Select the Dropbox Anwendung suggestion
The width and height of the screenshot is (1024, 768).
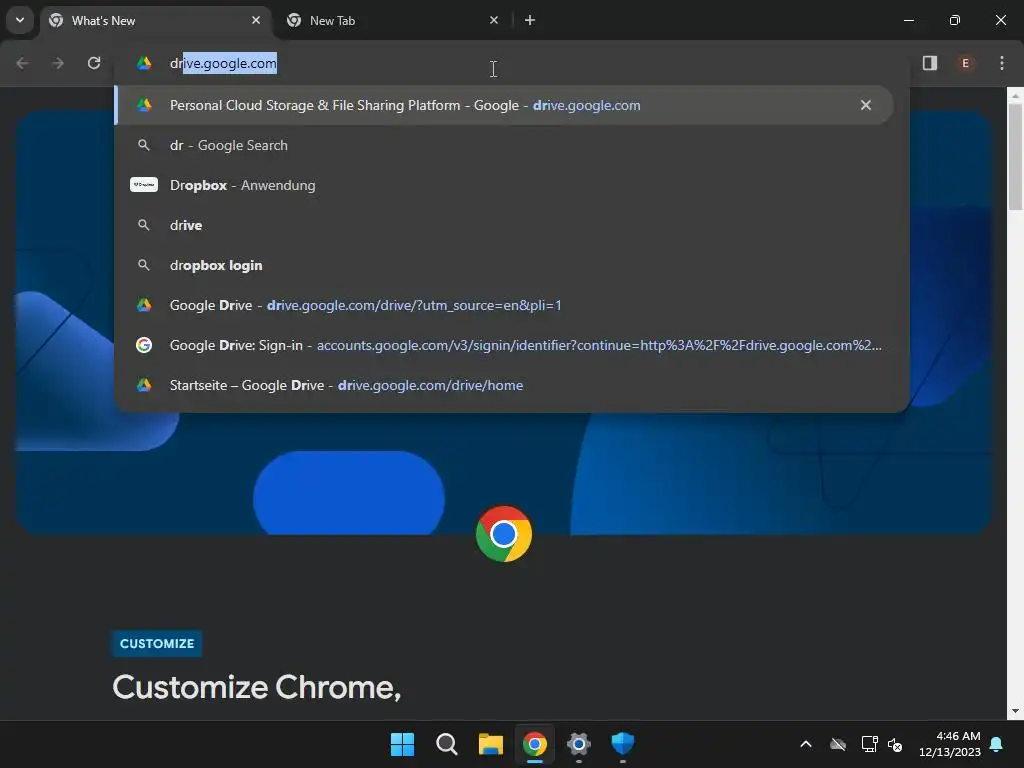point(504,185)
